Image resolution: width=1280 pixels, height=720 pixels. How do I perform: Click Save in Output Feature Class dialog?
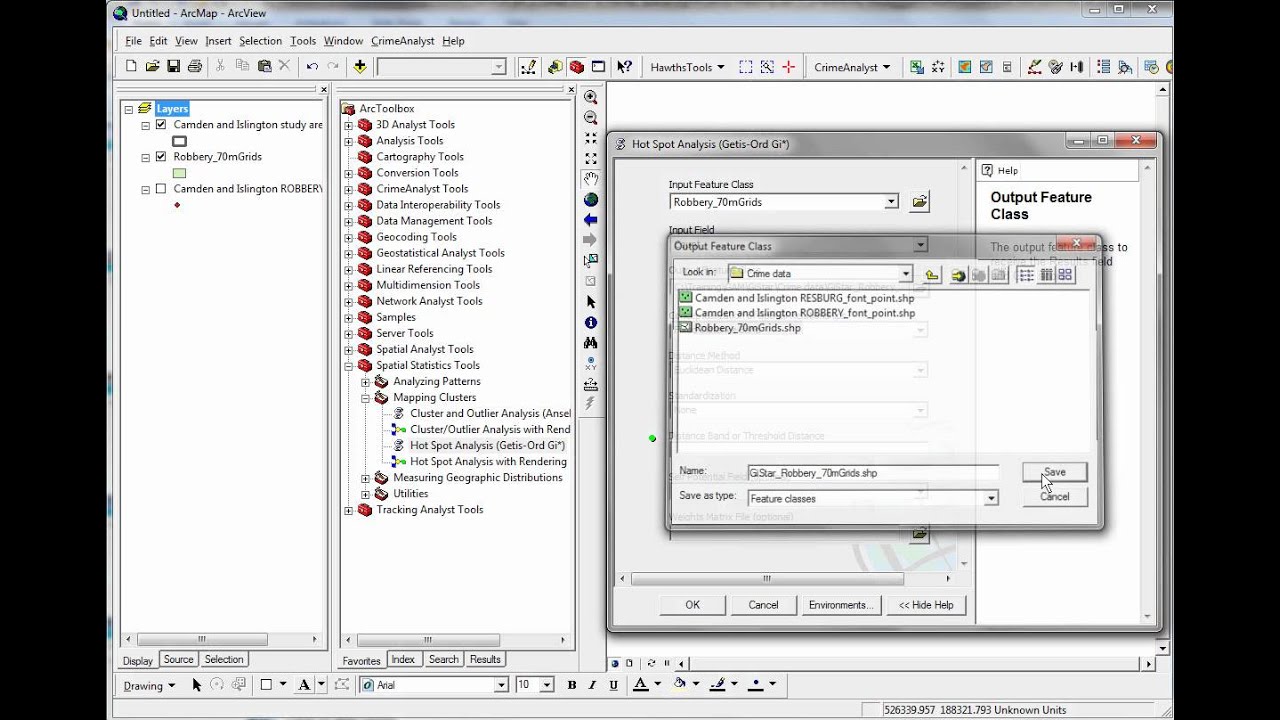(x=1055, y=472)
